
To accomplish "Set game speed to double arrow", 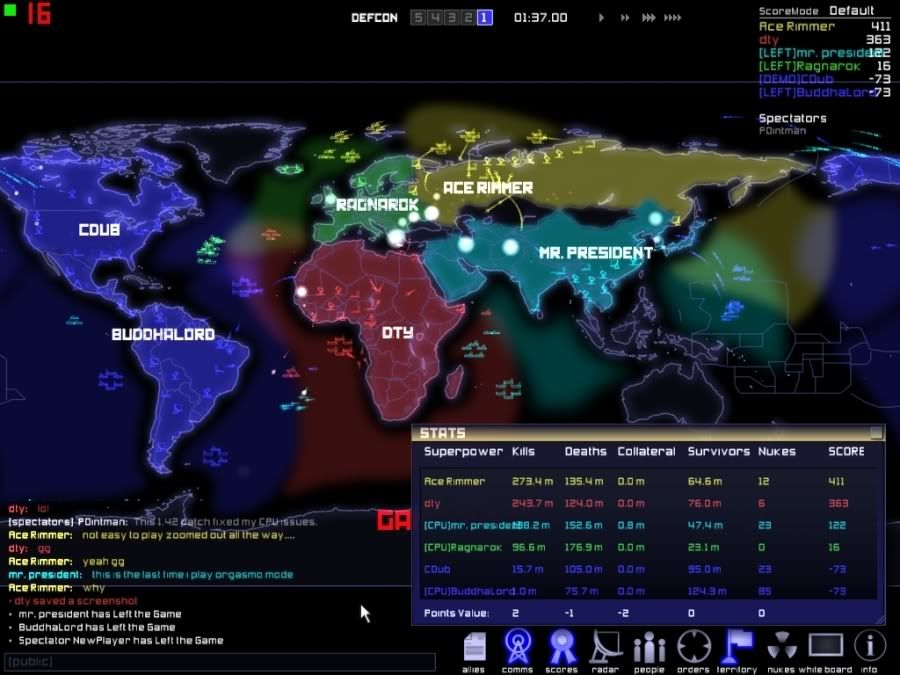I will click(625, 18).
